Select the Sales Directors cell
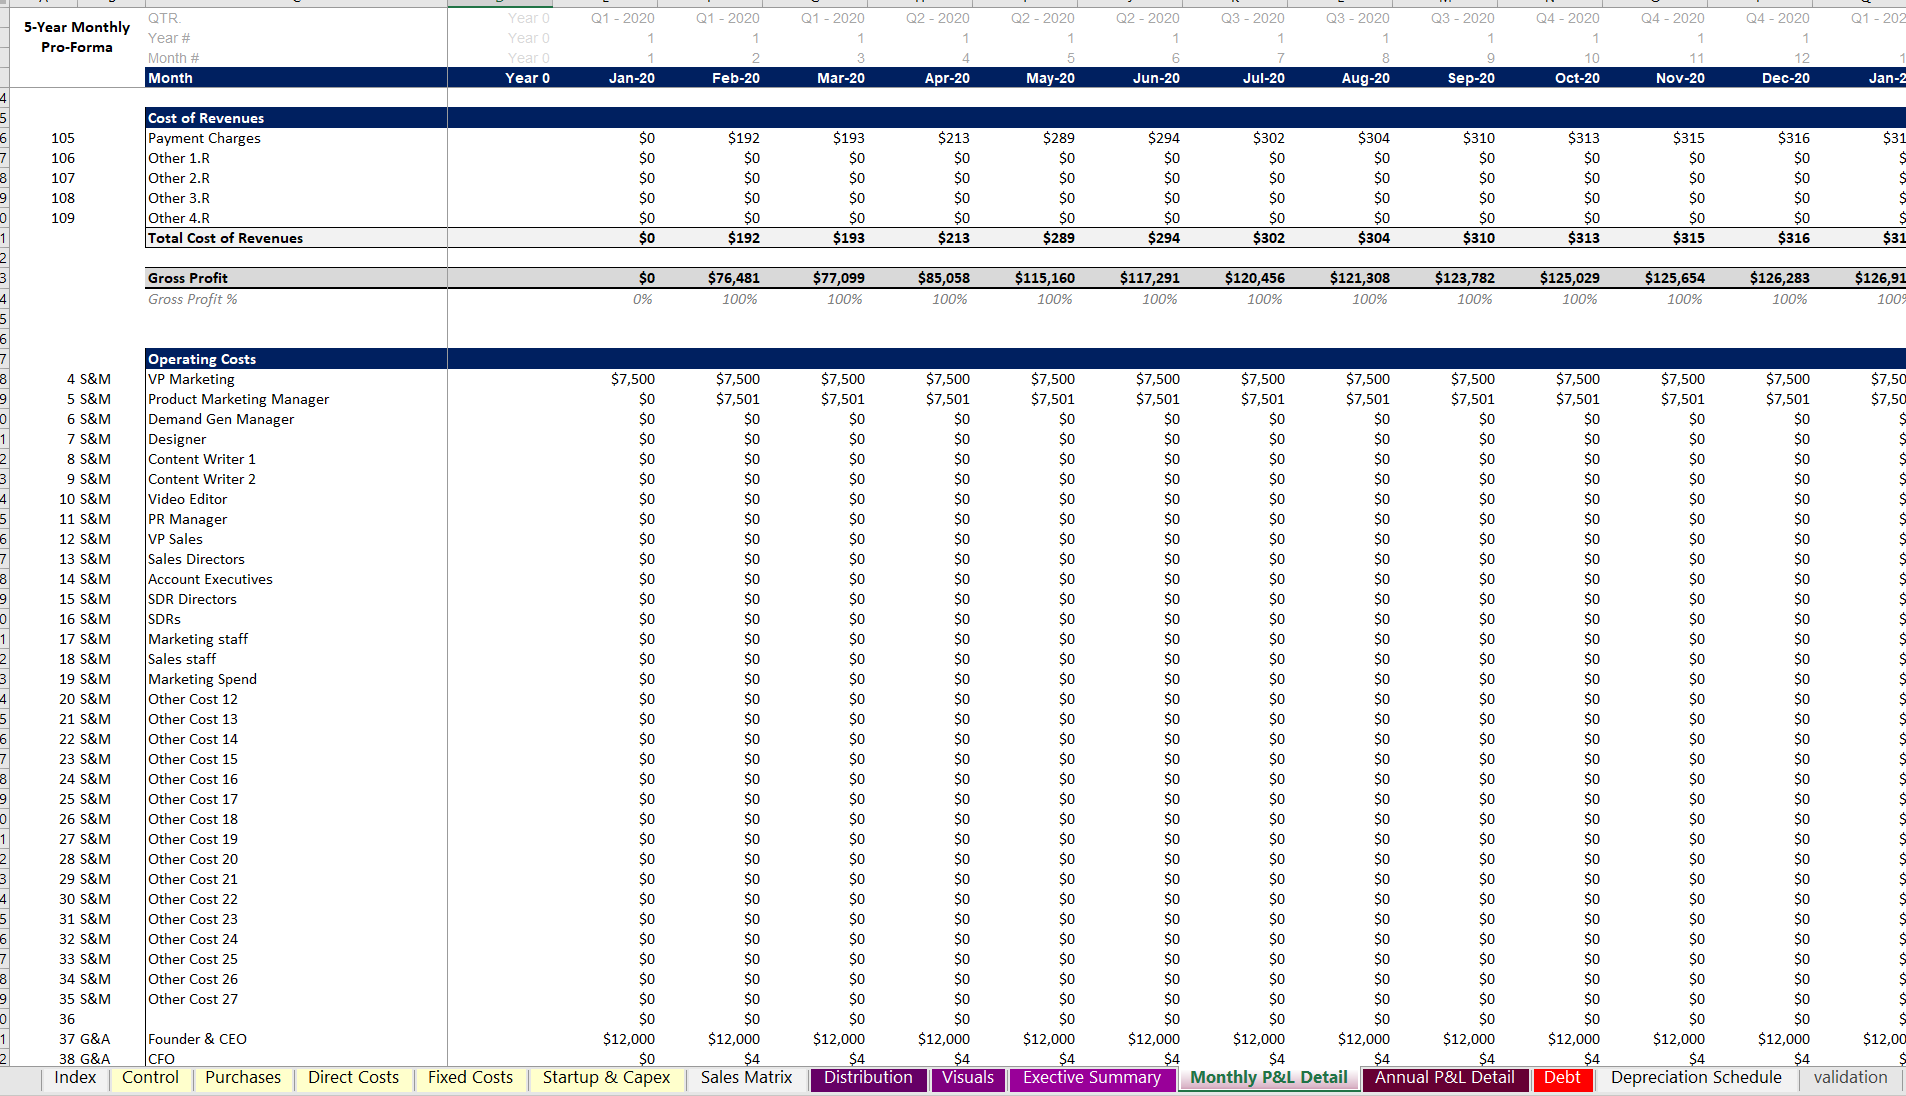Image resolution: width=1906 pixels, height=1096 pixels. 196,559
